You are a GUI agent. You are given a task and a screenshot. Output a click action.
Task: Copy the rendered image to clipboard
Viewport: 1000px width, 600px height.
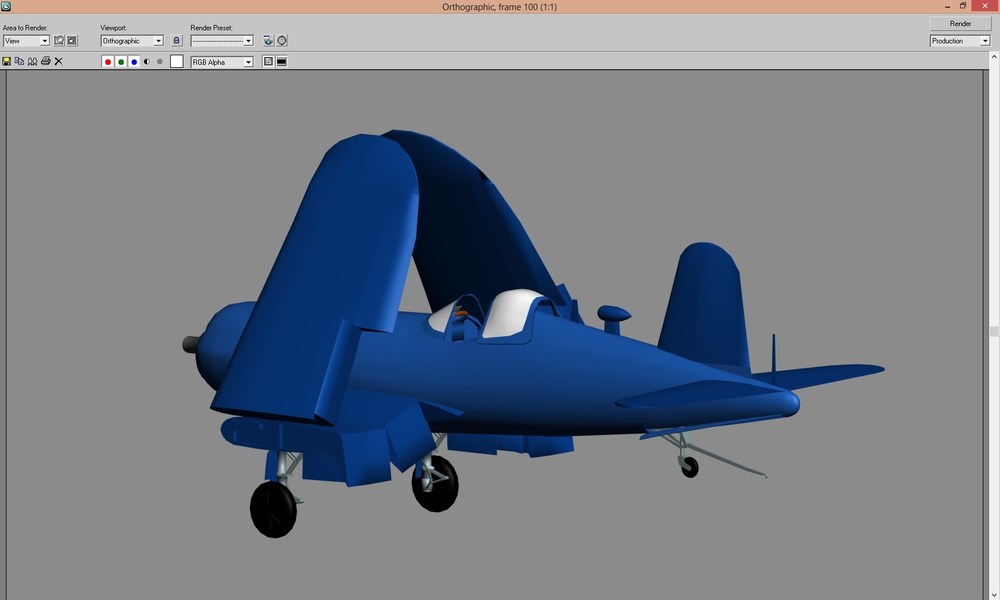tap(19, 61)
